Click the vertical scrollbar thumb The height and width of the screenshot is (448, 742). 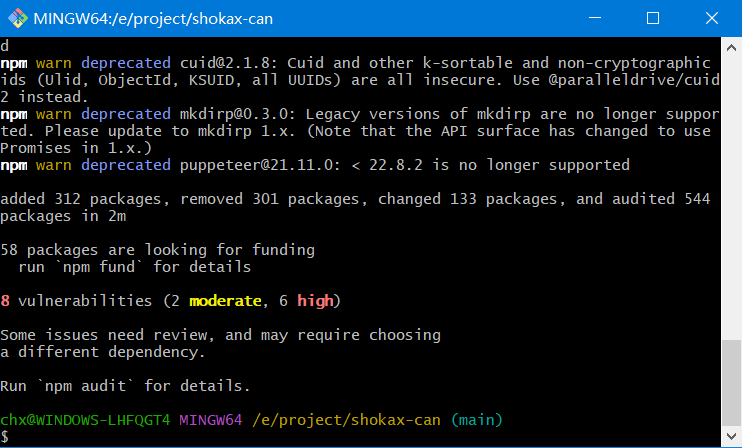(731, 383)
